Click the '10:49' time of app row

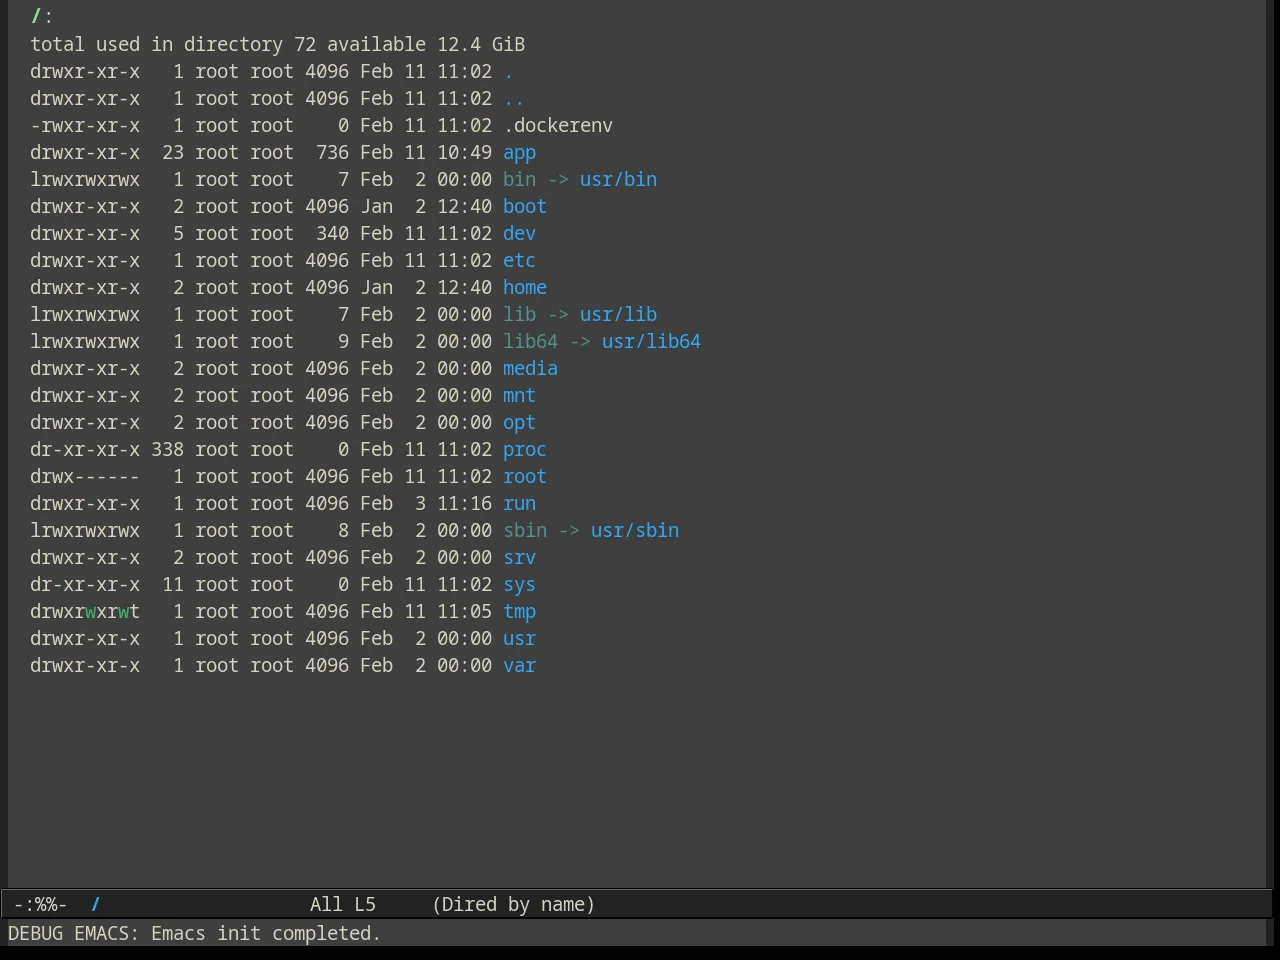[464, 153]
